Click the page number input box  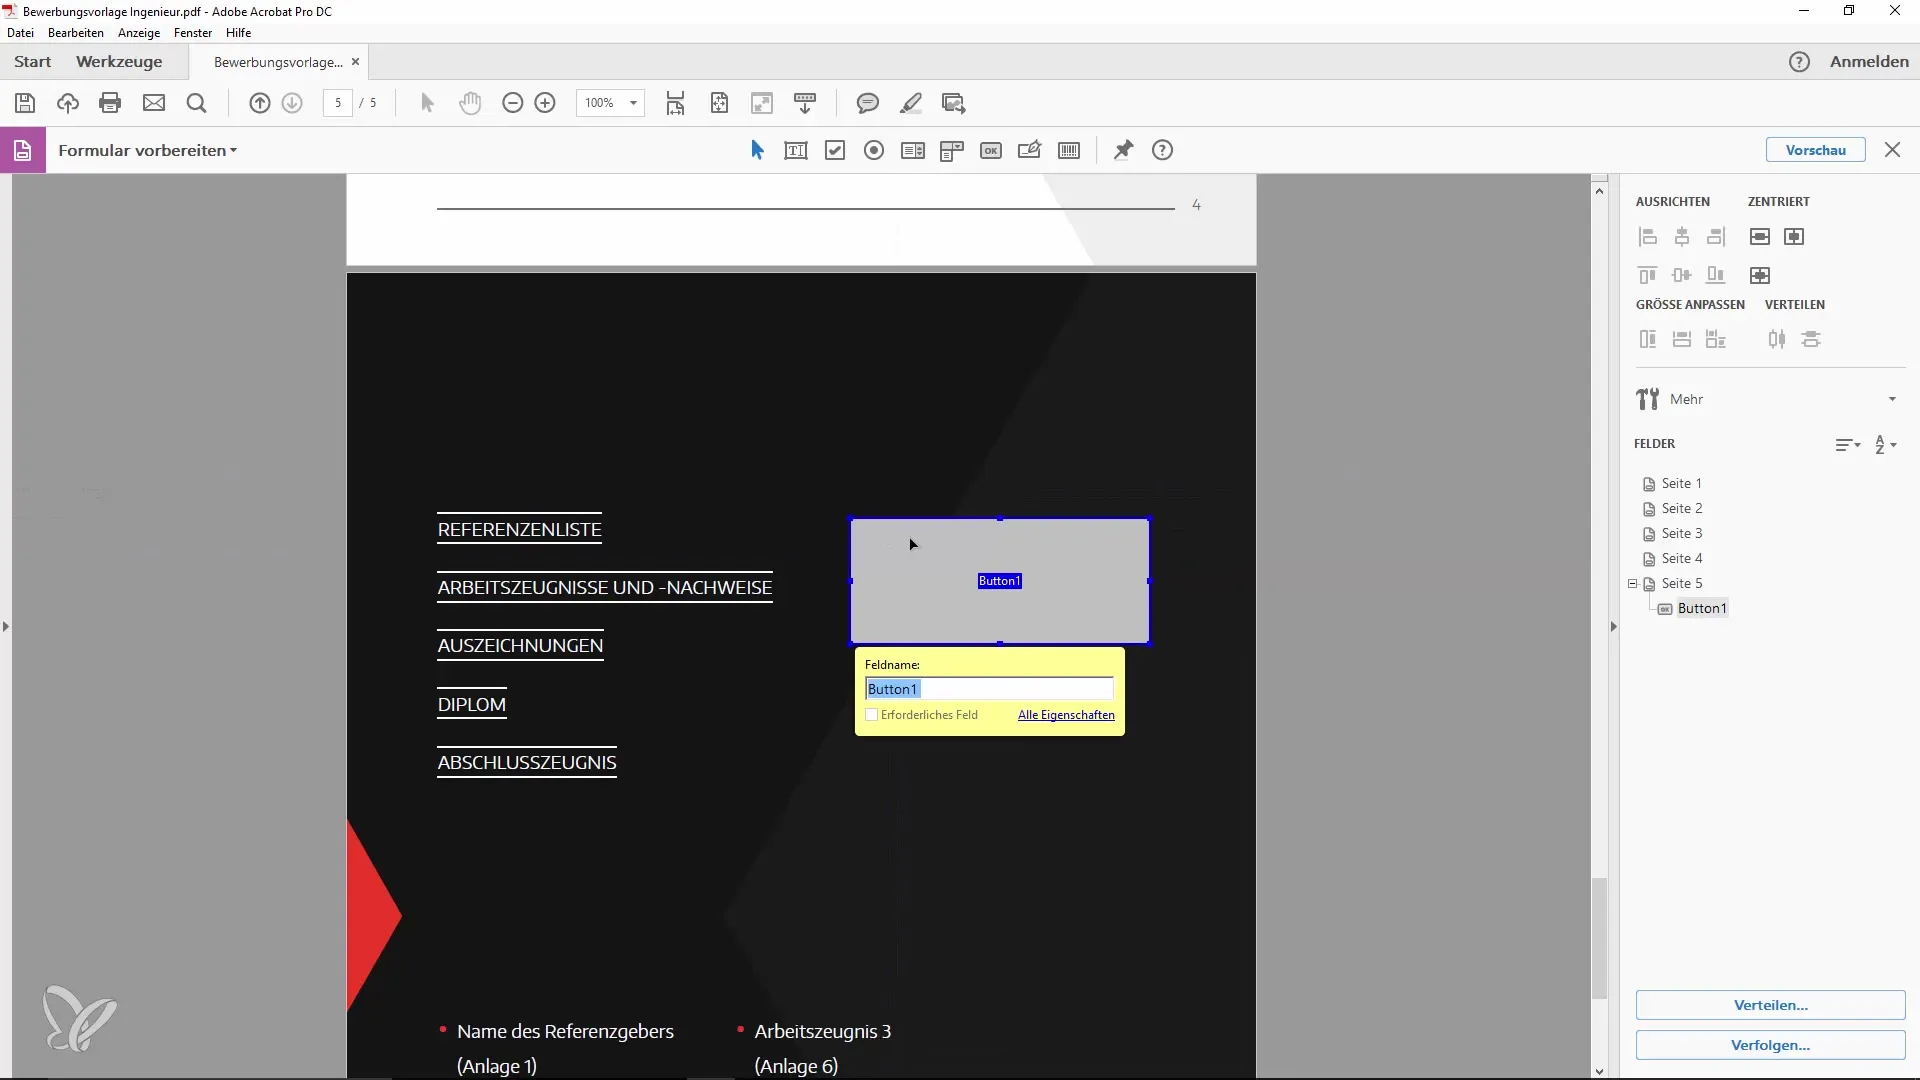pyautogui.click(x=338, y=103)
